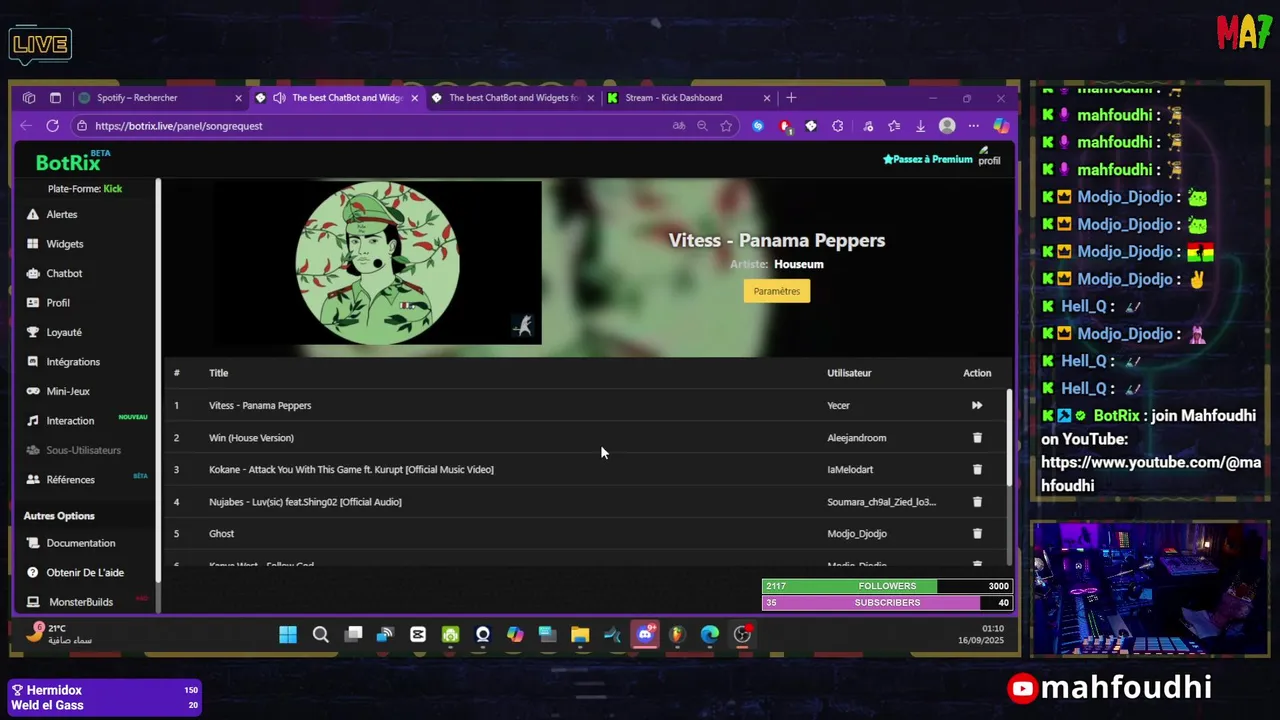Open the Alertes sidebar section
This screenshot has height=720, width=1280.
tap(62, 214)
